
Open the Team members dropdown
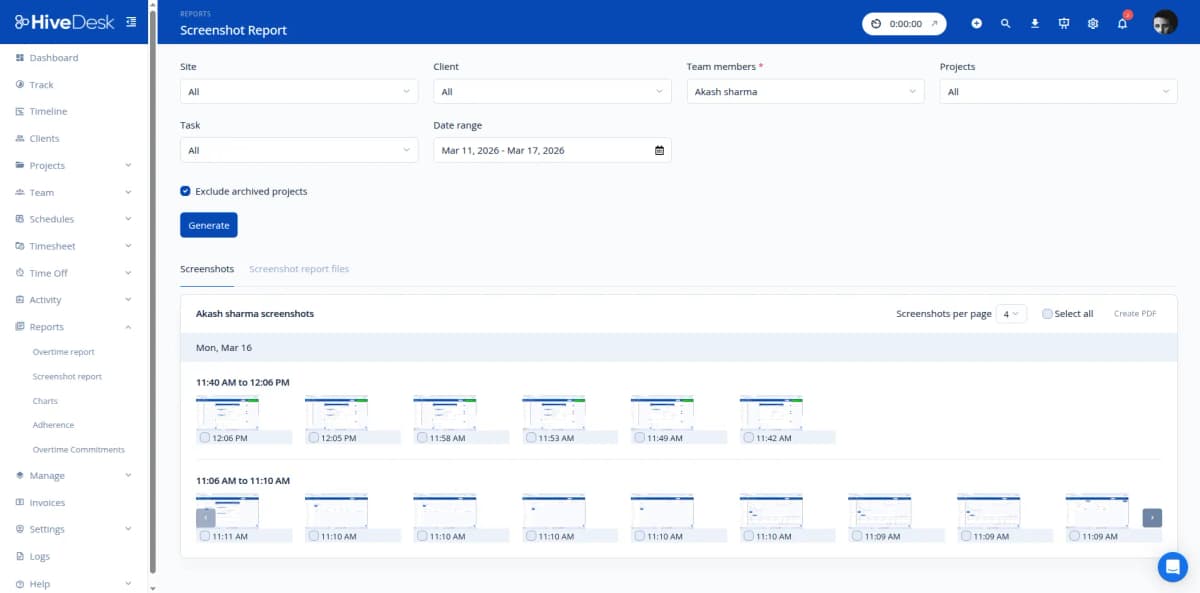(x=805, y=90)
